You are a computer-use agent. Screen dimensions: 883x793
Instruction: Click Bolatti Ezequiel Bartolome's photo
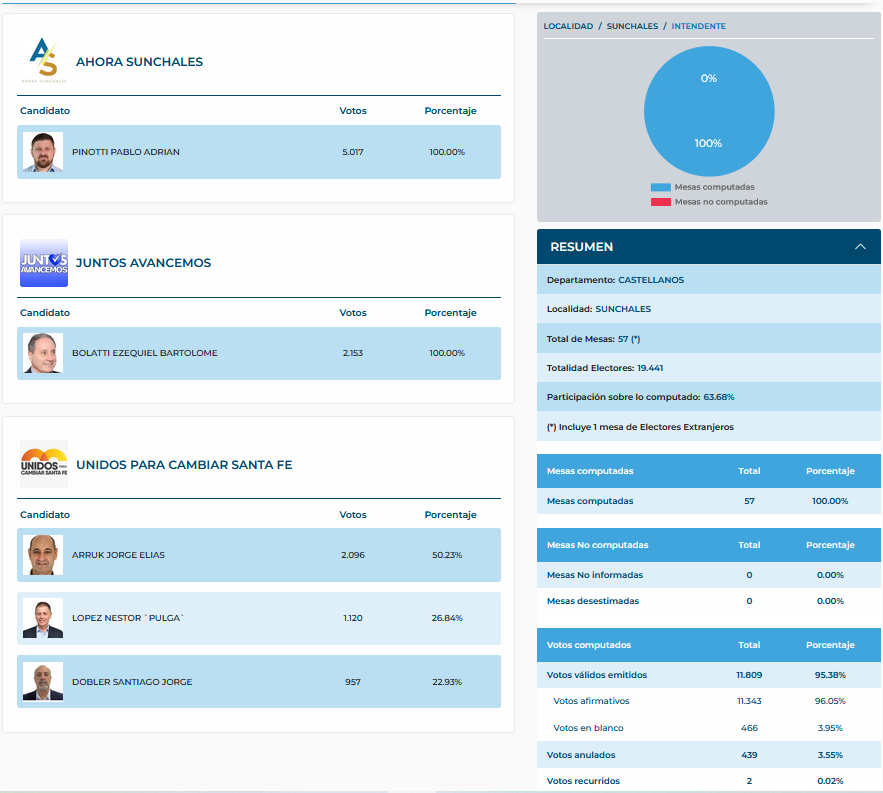tap(42, 353)
